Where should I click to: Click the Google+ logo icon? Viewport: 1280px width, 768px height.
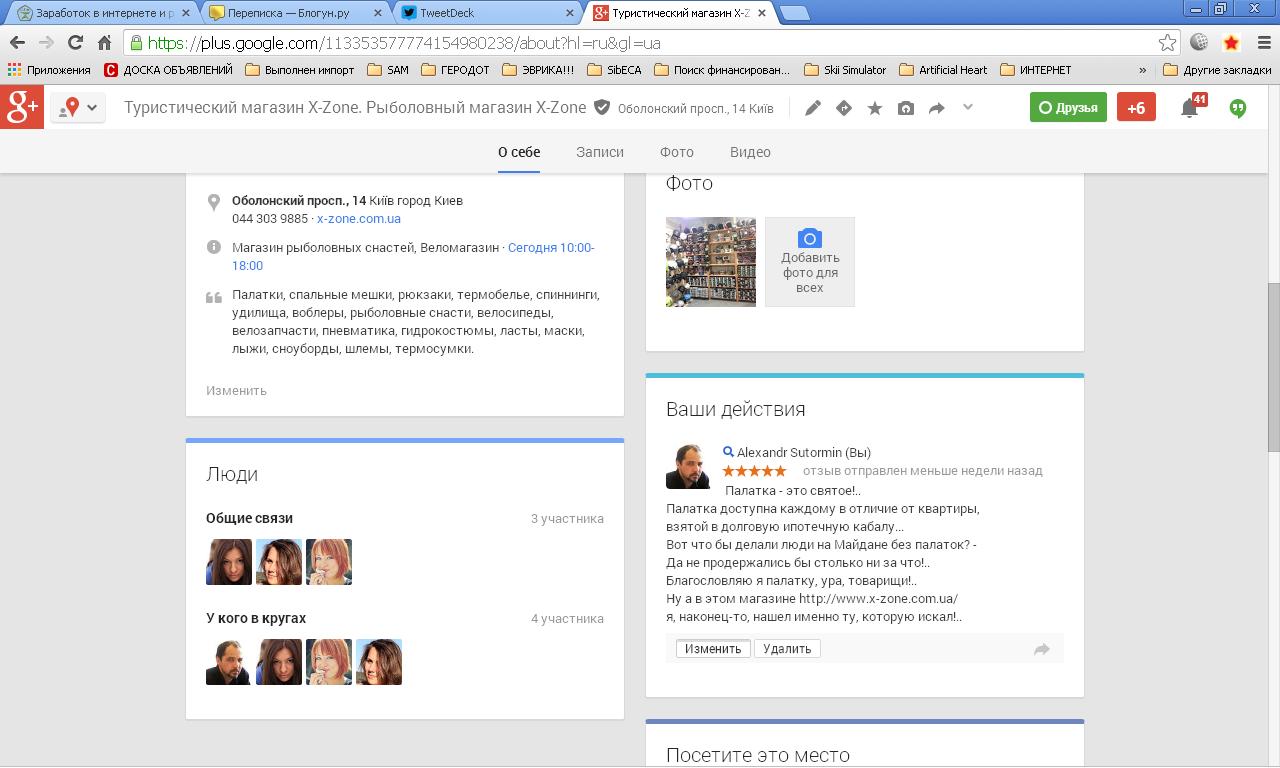(x=22, y=107)
